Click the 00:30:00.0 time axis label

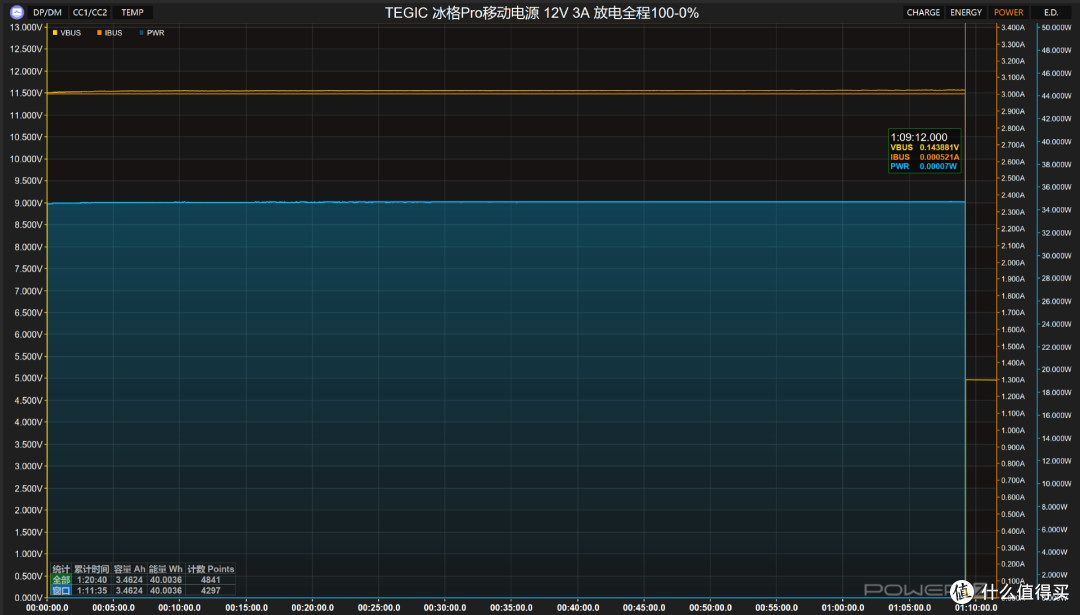pyautogui.click(x=444, y=607)
